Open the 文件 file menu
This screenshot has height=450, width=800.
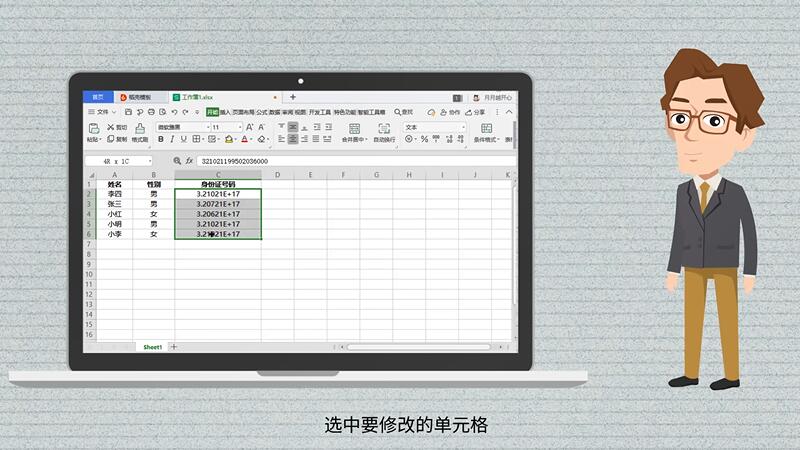(x=101, y=113)
